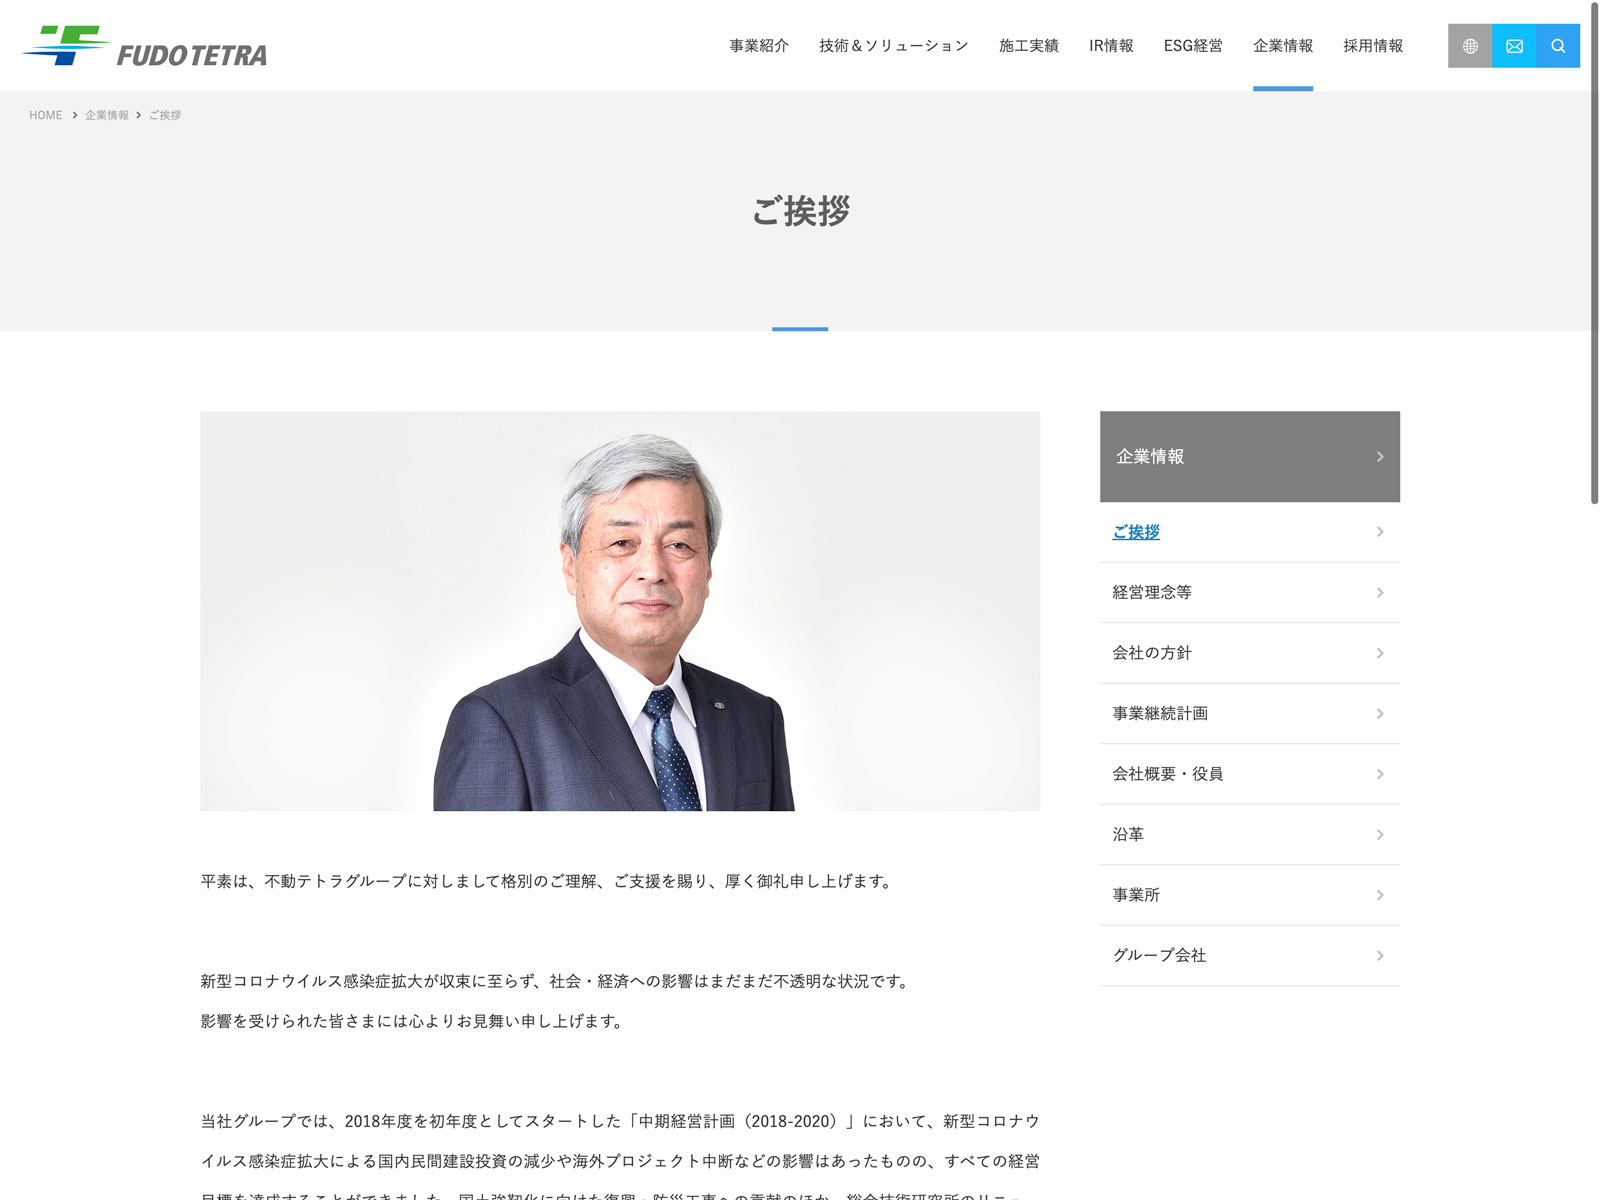This screenshot has width=1600, height=1200.
Task: Click the arrow next to 会社の方針
Action: [x=1380, y=653]
